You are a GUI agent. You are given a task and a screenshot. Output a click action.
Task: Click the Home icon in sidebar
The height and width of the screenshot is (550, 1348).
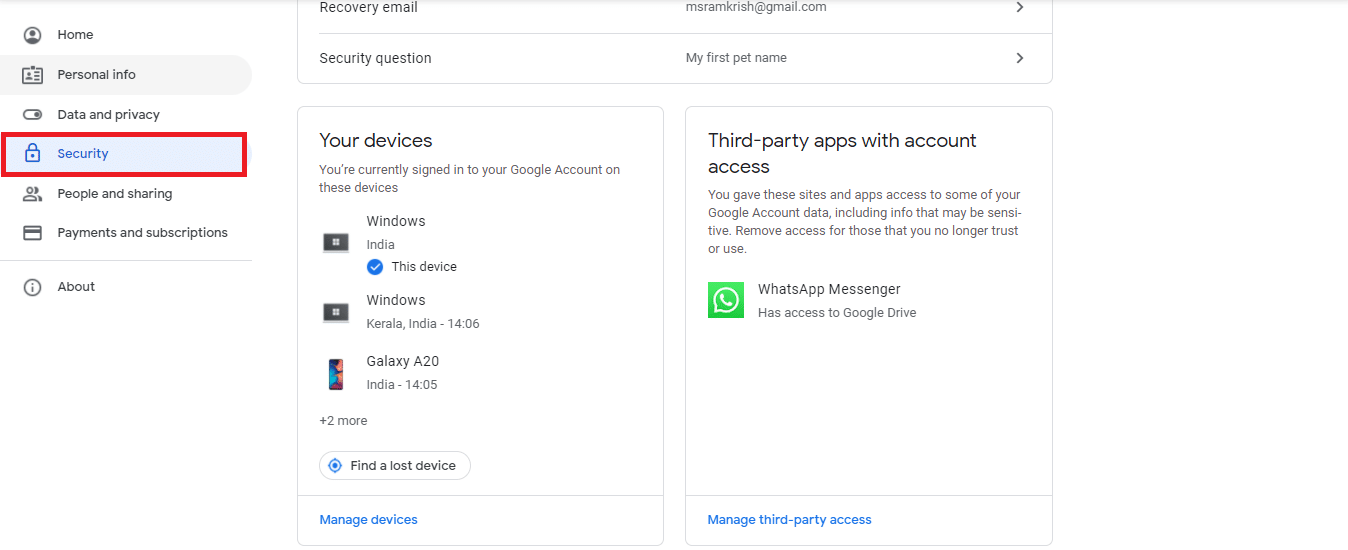coord(33,35)
